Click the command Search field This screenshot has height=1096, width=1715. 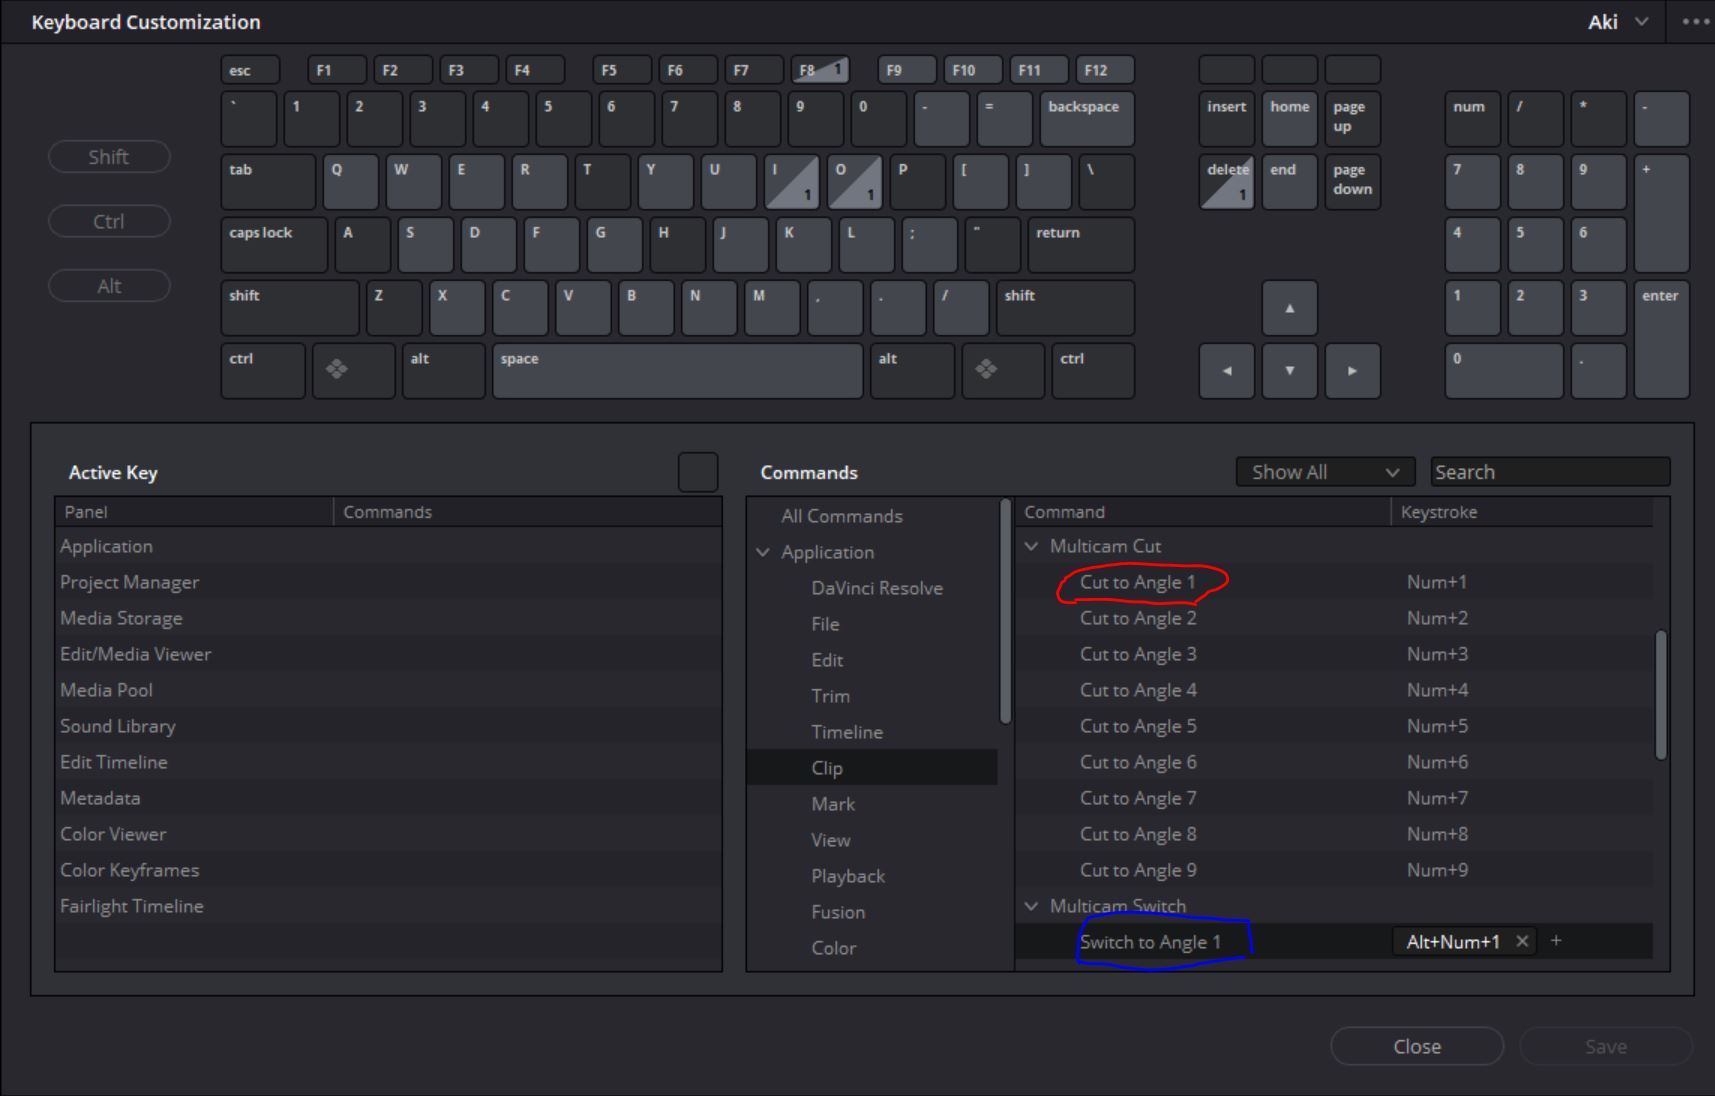[x=1550, y=472]
